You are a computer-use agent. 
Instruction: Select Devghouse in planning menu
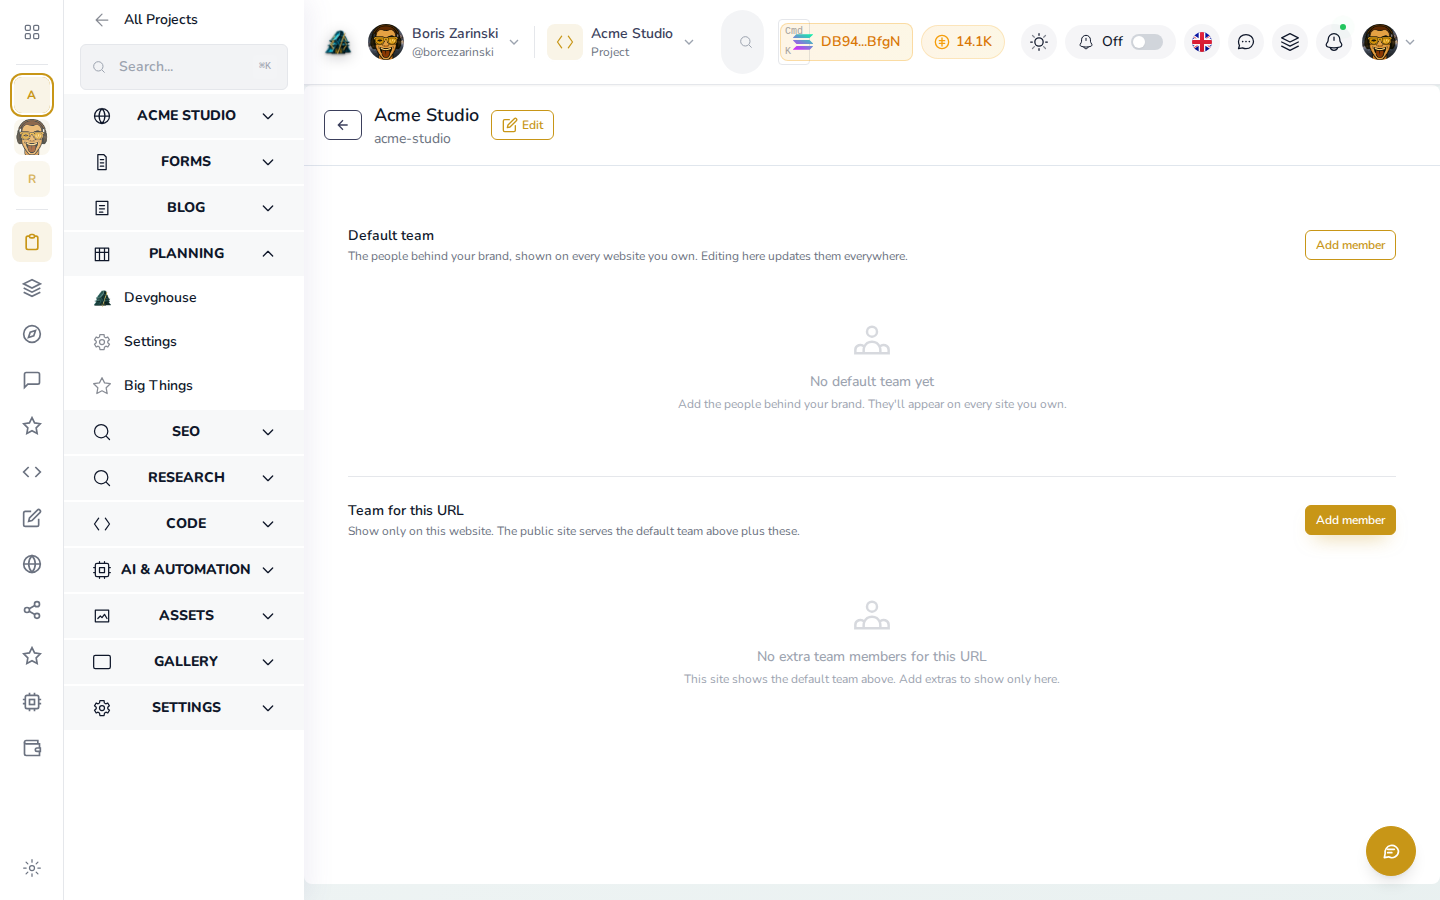(x=160, y=298)
